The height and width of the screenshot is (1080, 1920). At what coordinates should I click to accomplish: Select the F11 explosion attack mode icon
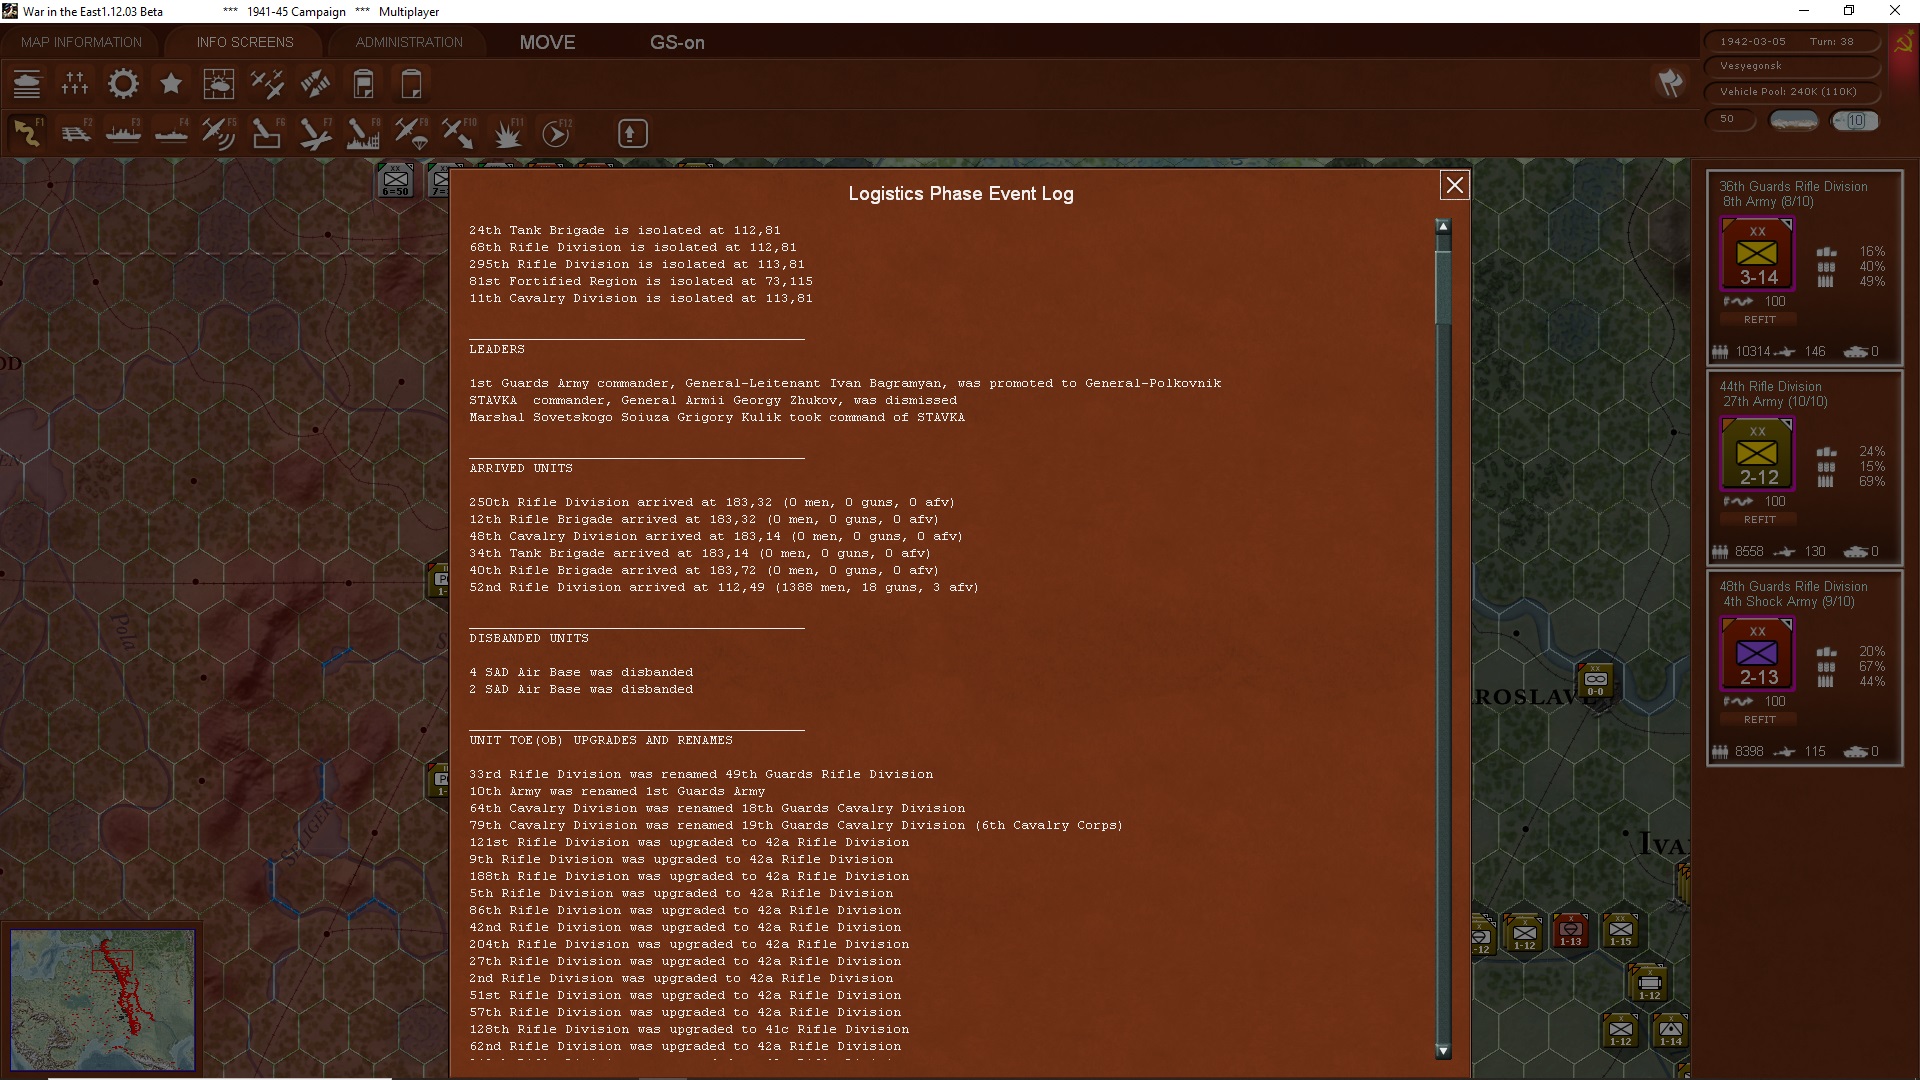(508, 133)
